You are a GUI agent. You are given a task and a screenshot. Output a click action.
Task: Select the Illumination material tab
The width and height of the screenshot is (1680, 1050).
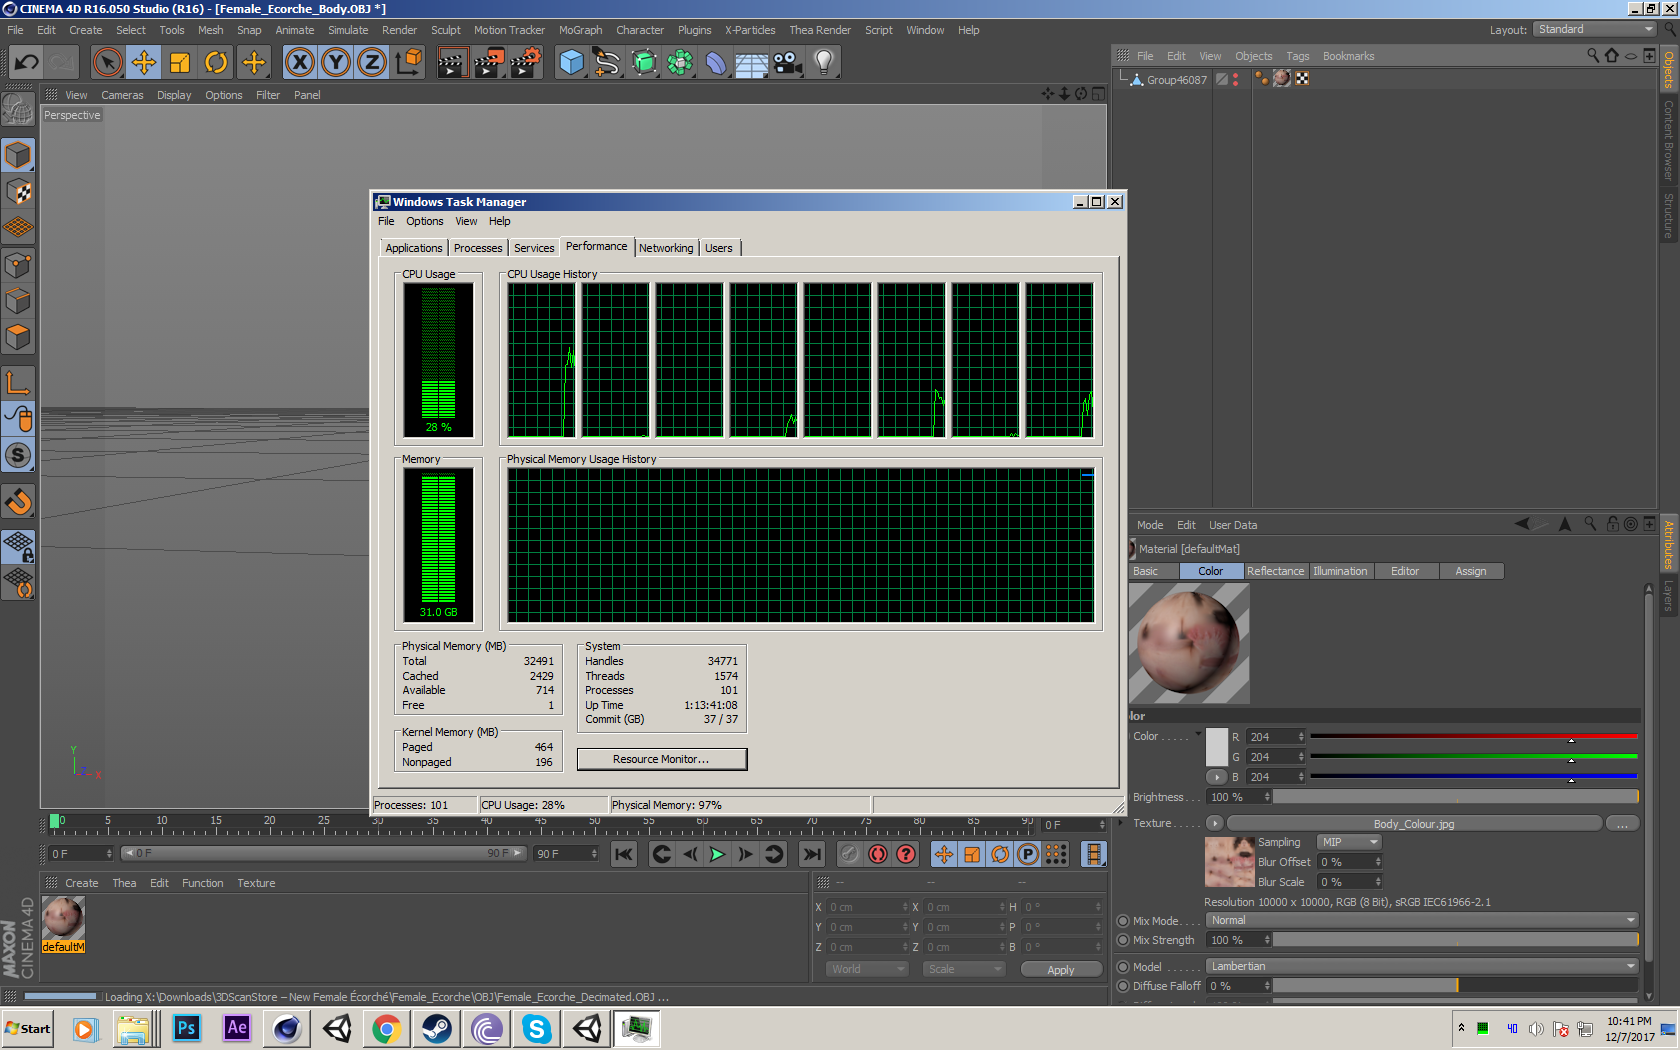coord(1340,571)
